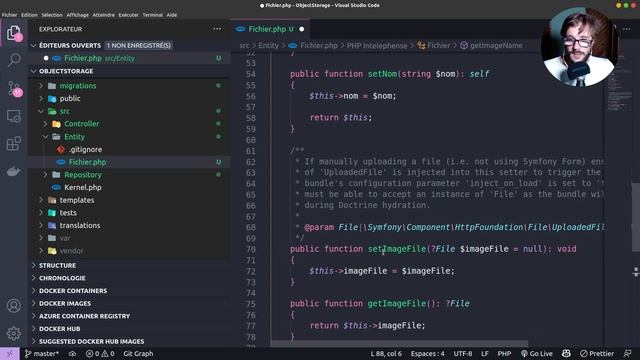
Task: Expand the Controller folder
Action: click(45, 124)
